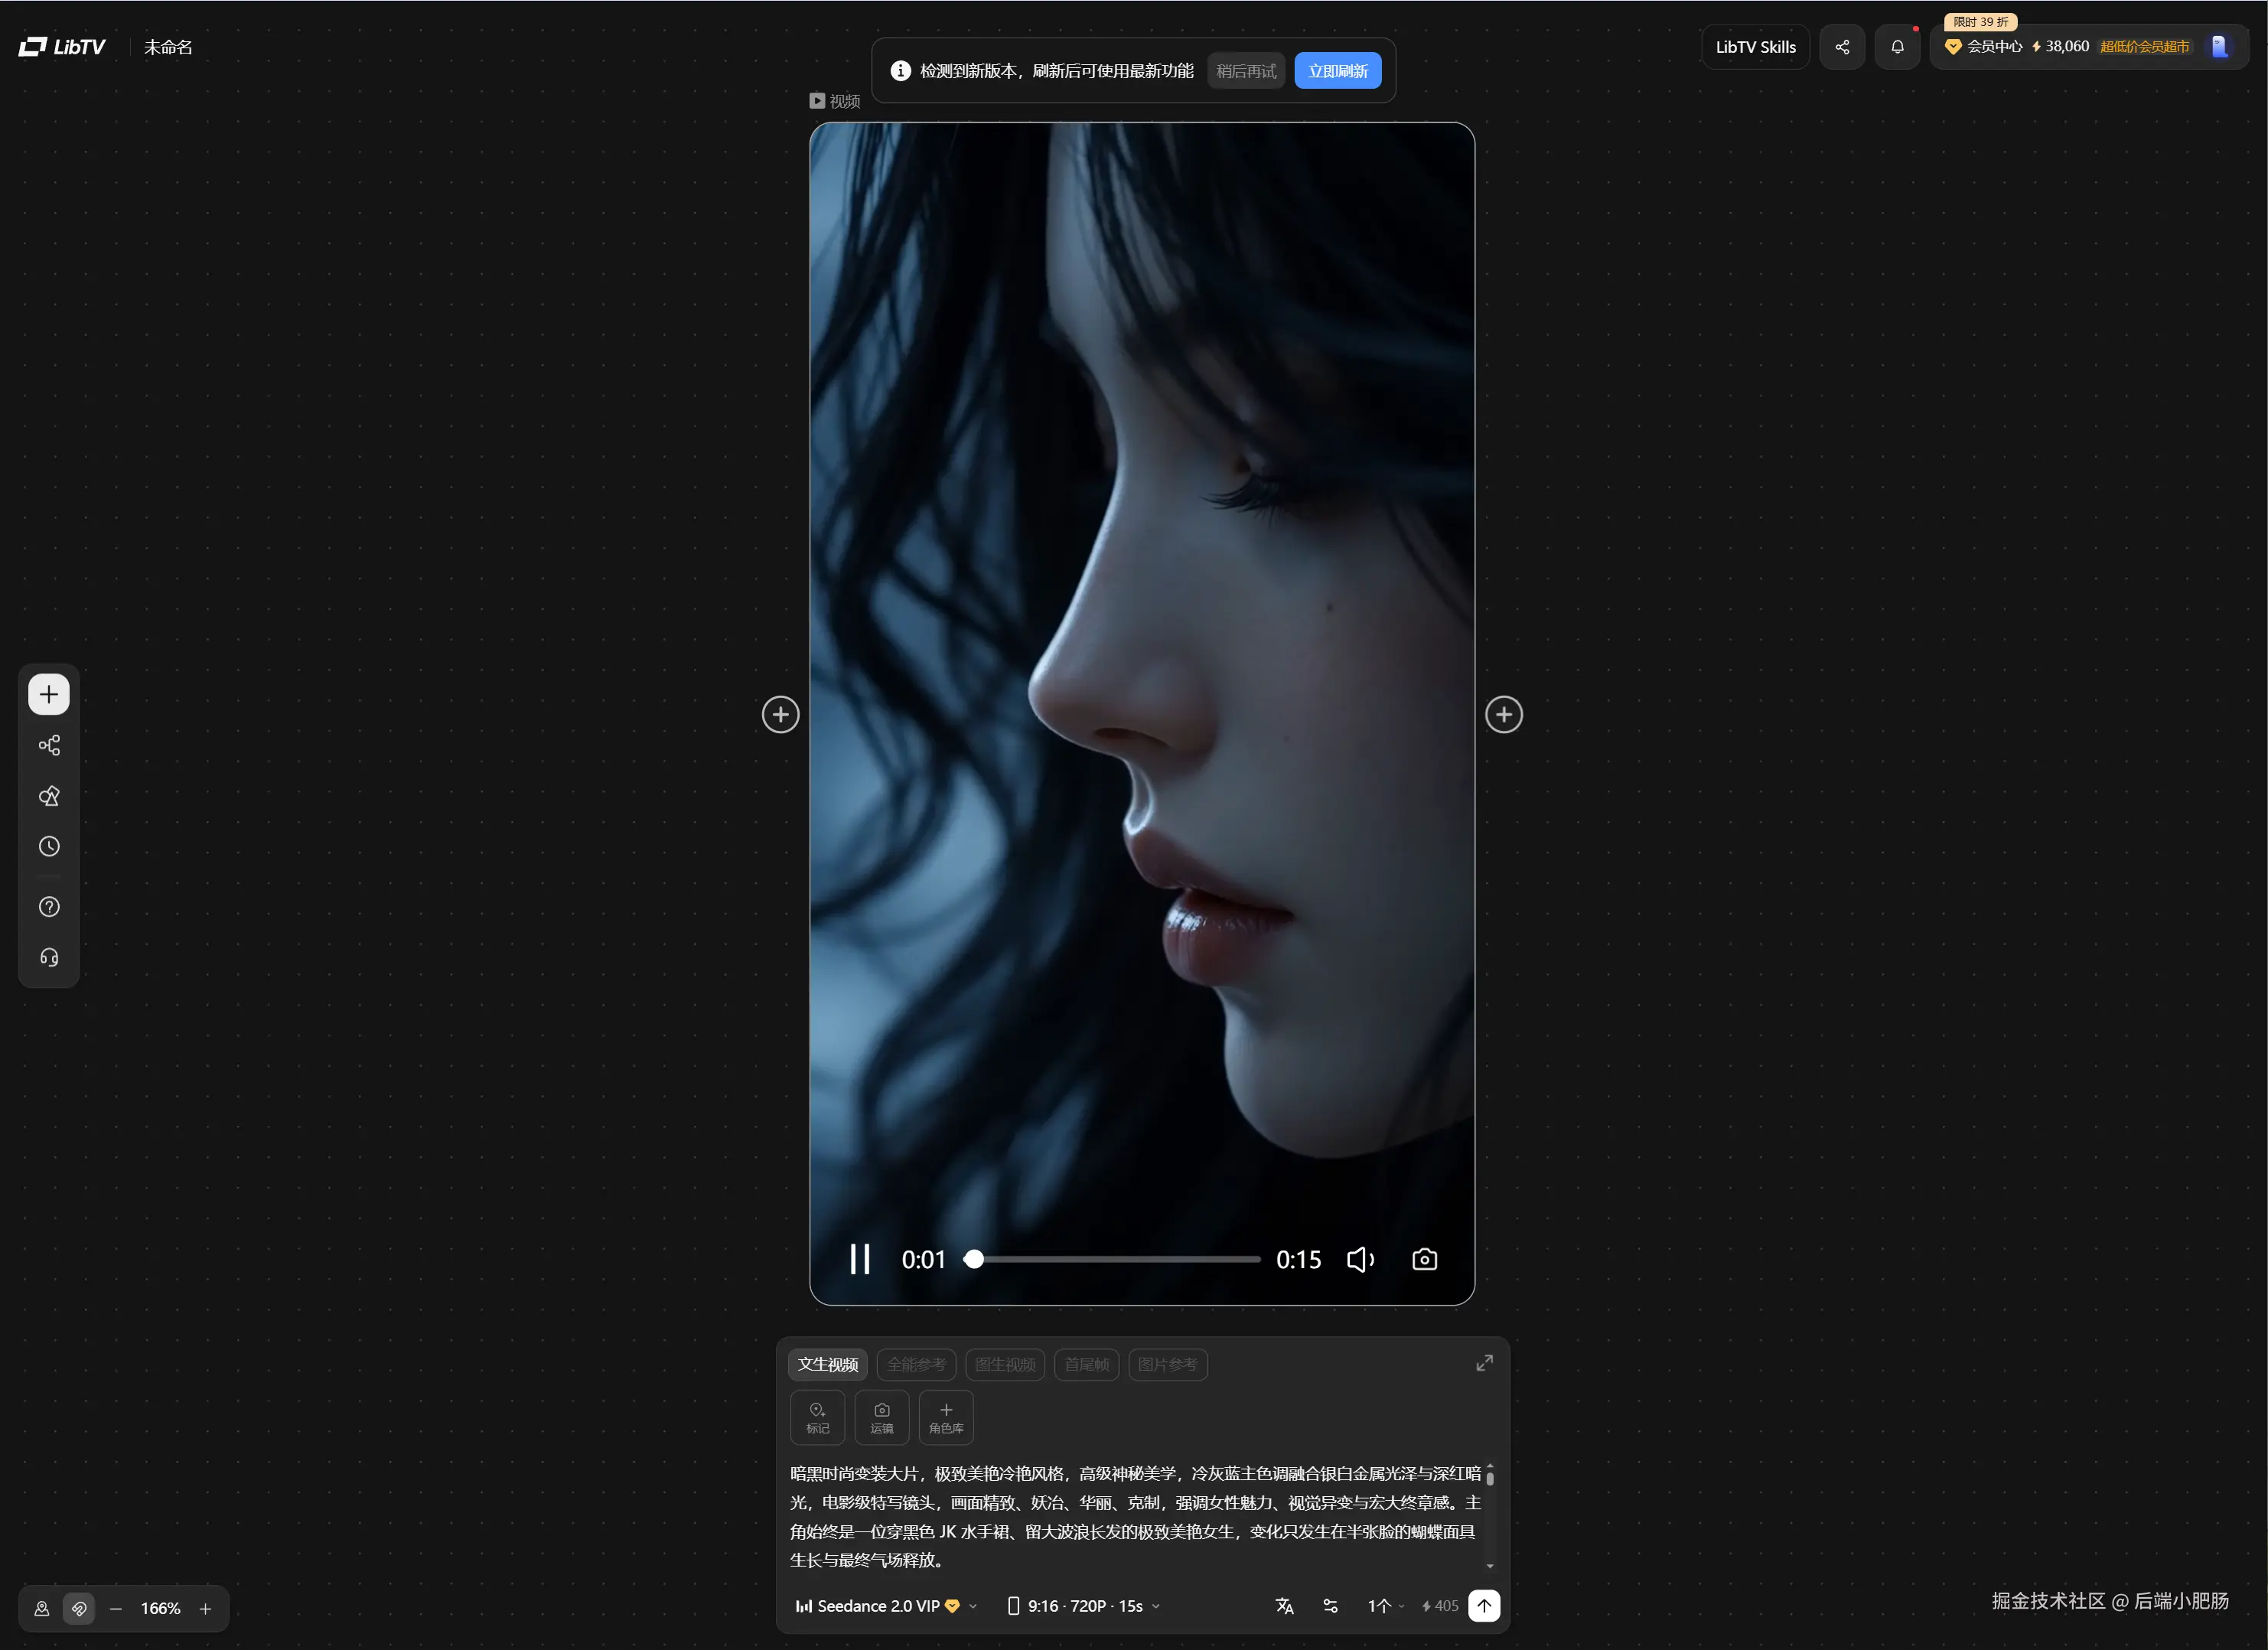The height and width of the screenshot is (1650, 2268).
Task: Click the 立即刷新 refresh button
Action: point(1337,70)
